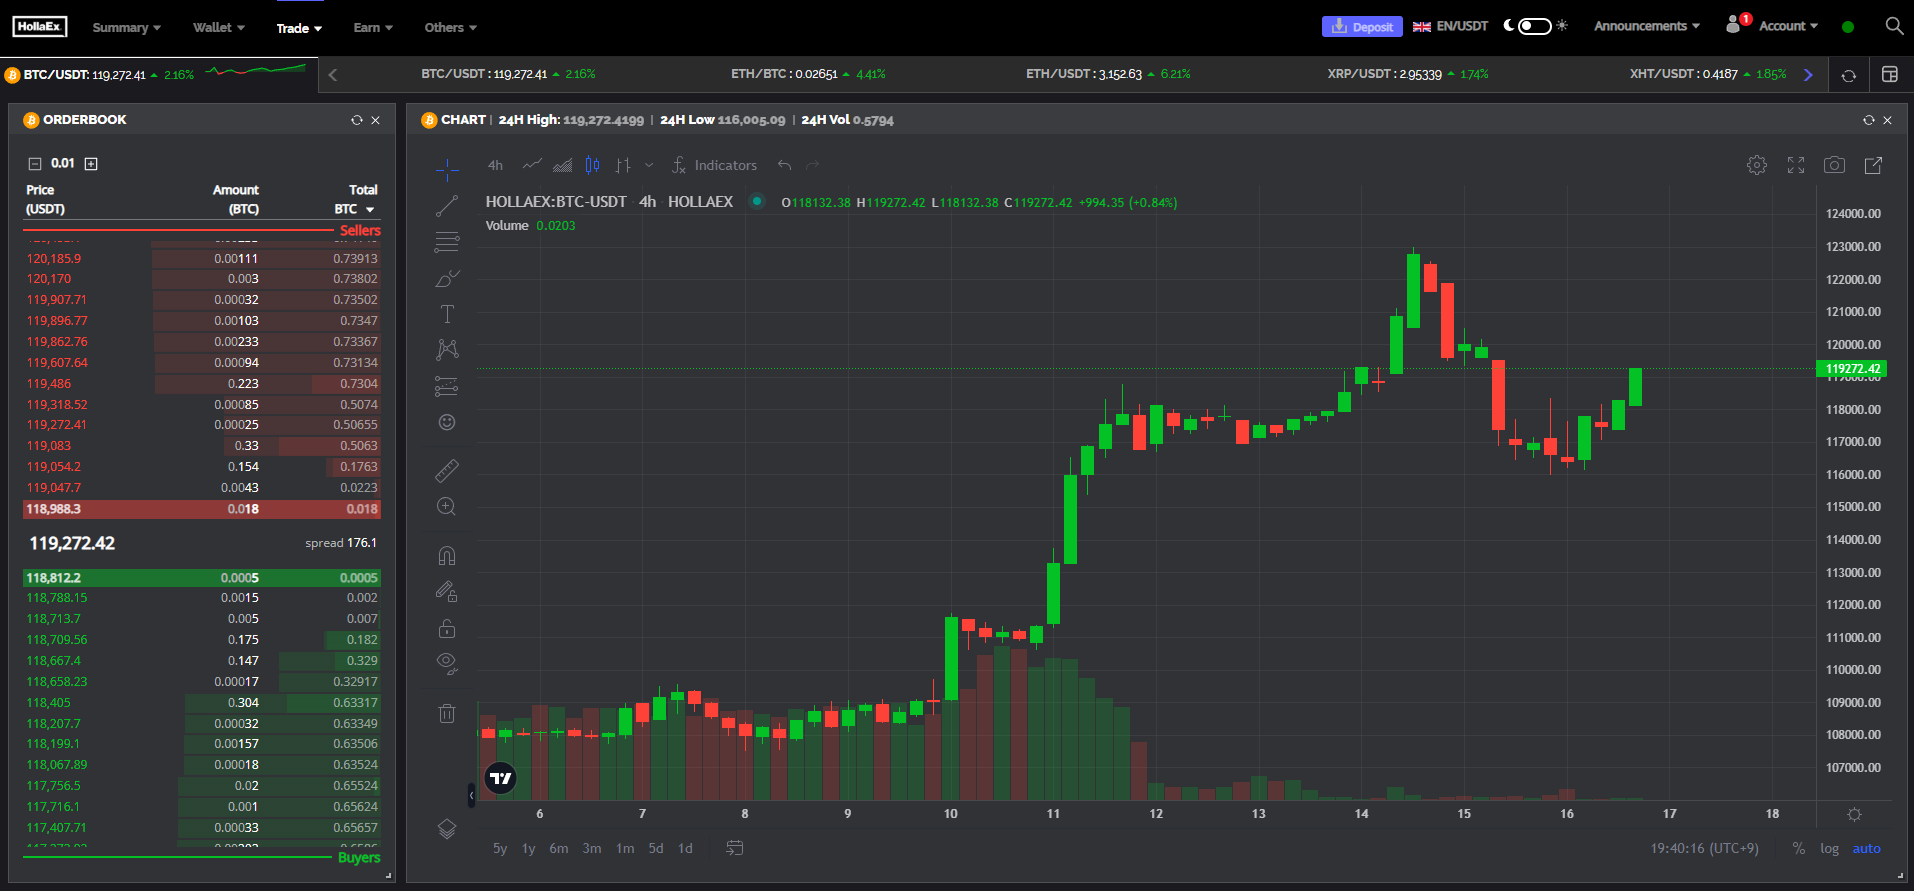1914x891 pixels.
Task: Expand the chart style dropdown arrow
Action: [x=649, y=165]
